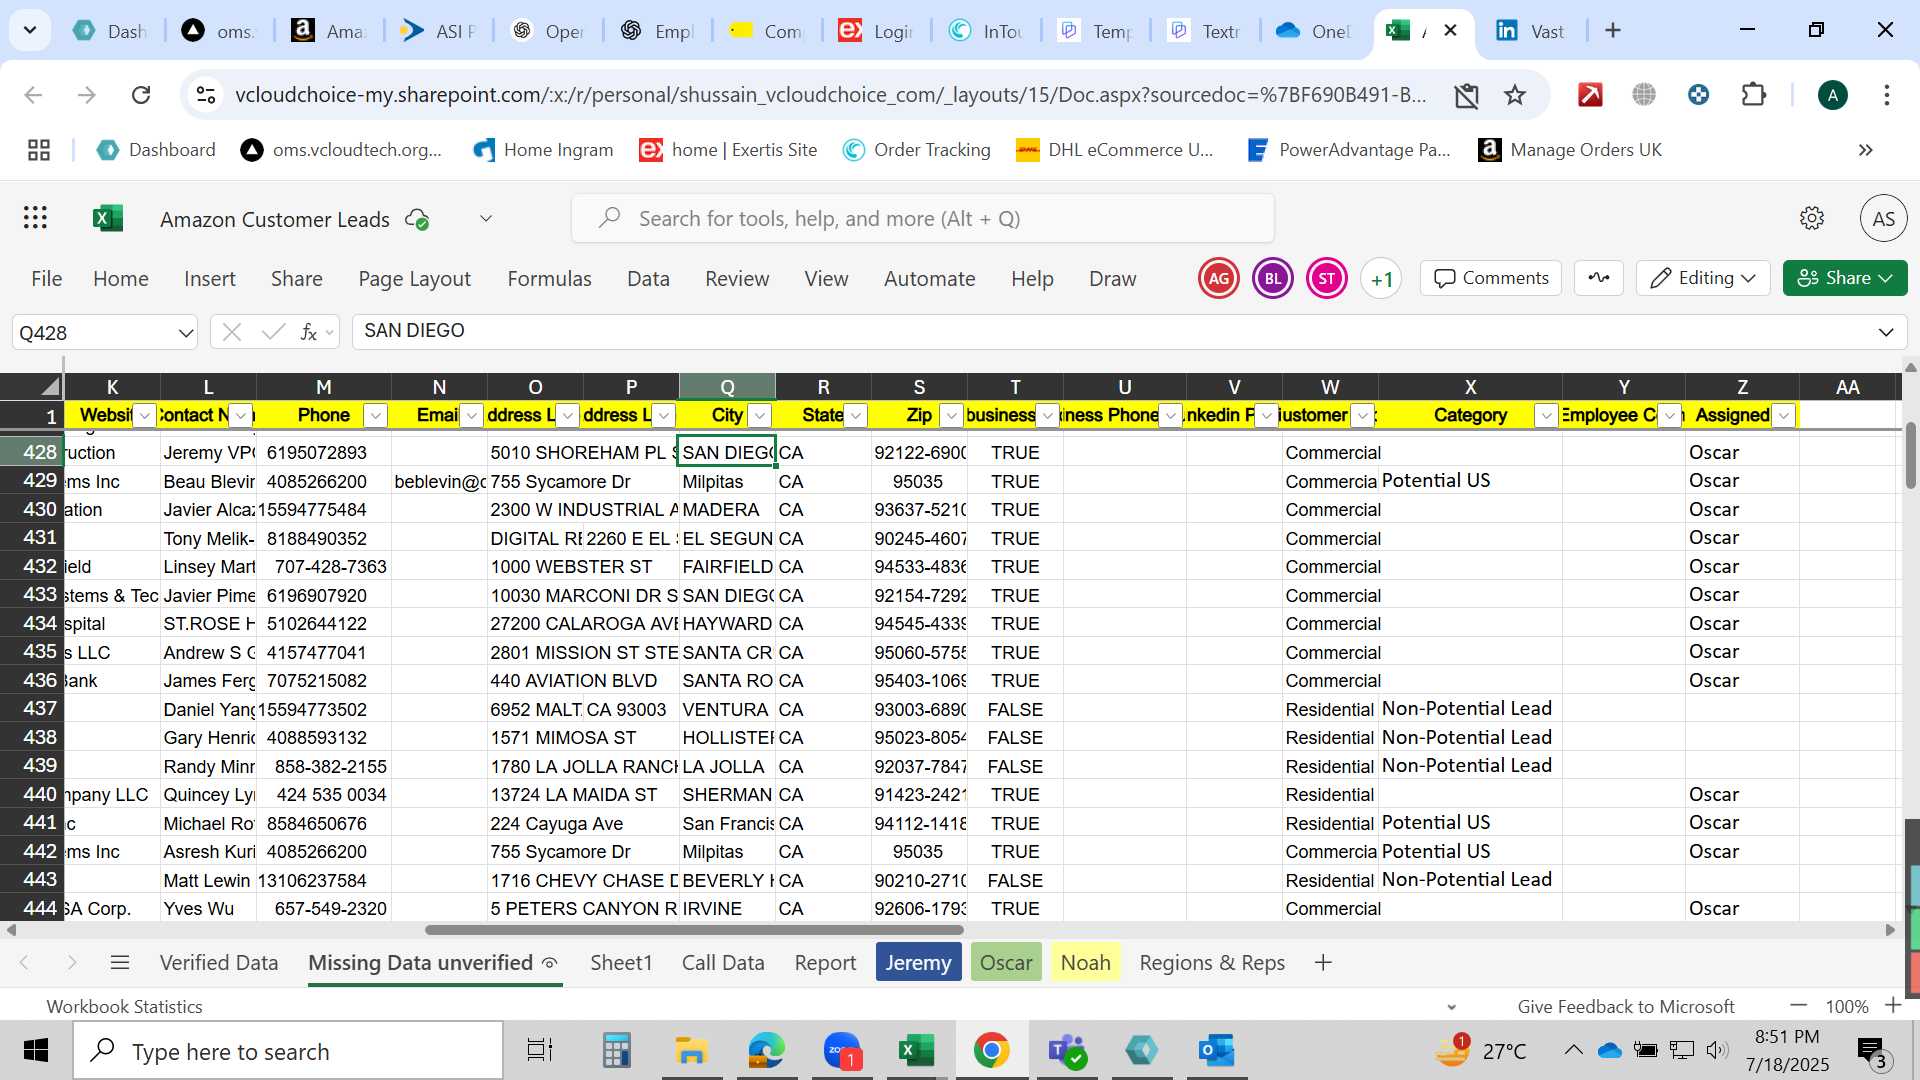This screenshot has height=1080, width=1920.
Task: Open the all sheets list icon
Action: pyautogui.click(x=120, y=963)
